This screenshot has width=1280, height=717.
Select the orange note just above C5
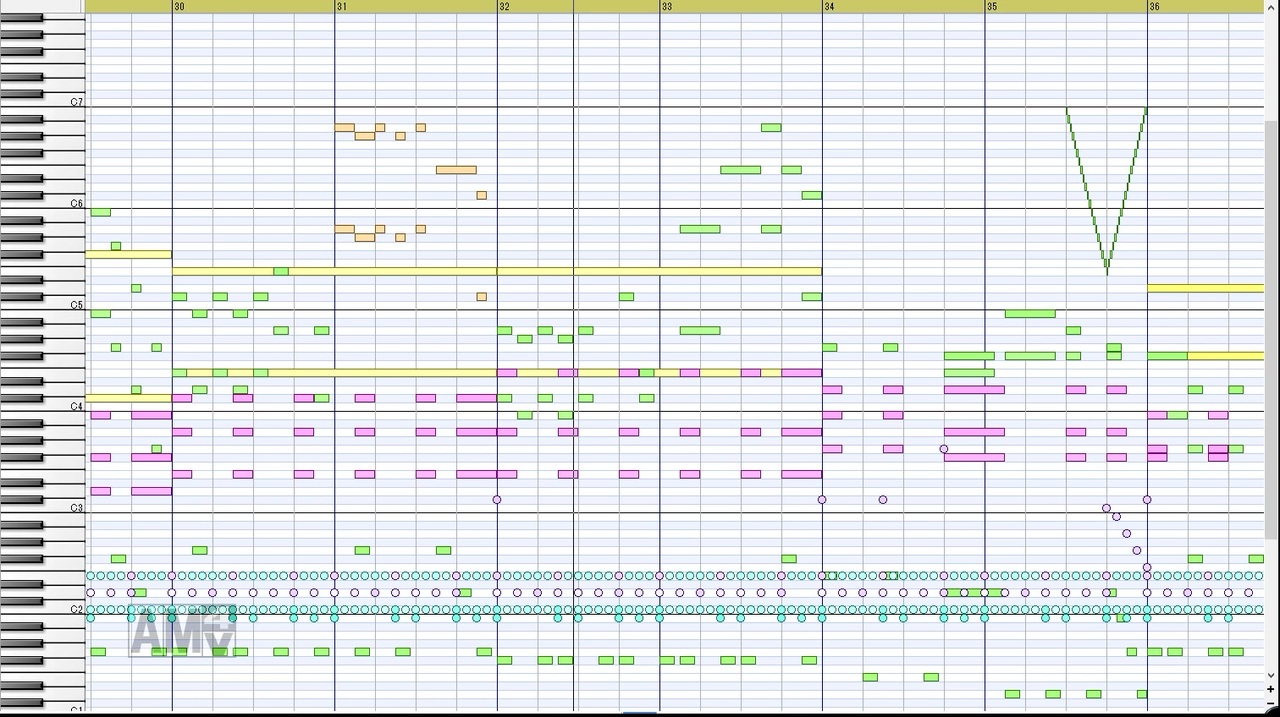(x=481, y=297)
